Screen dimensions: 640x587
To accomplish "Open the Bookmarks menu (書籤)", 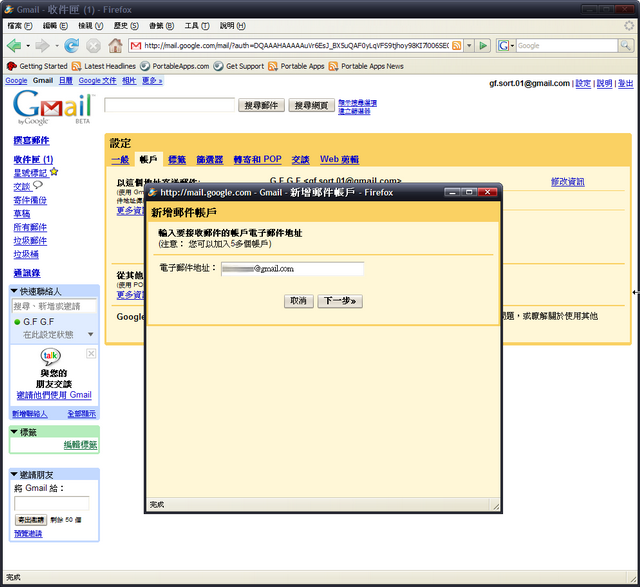I will coord(161,26).
